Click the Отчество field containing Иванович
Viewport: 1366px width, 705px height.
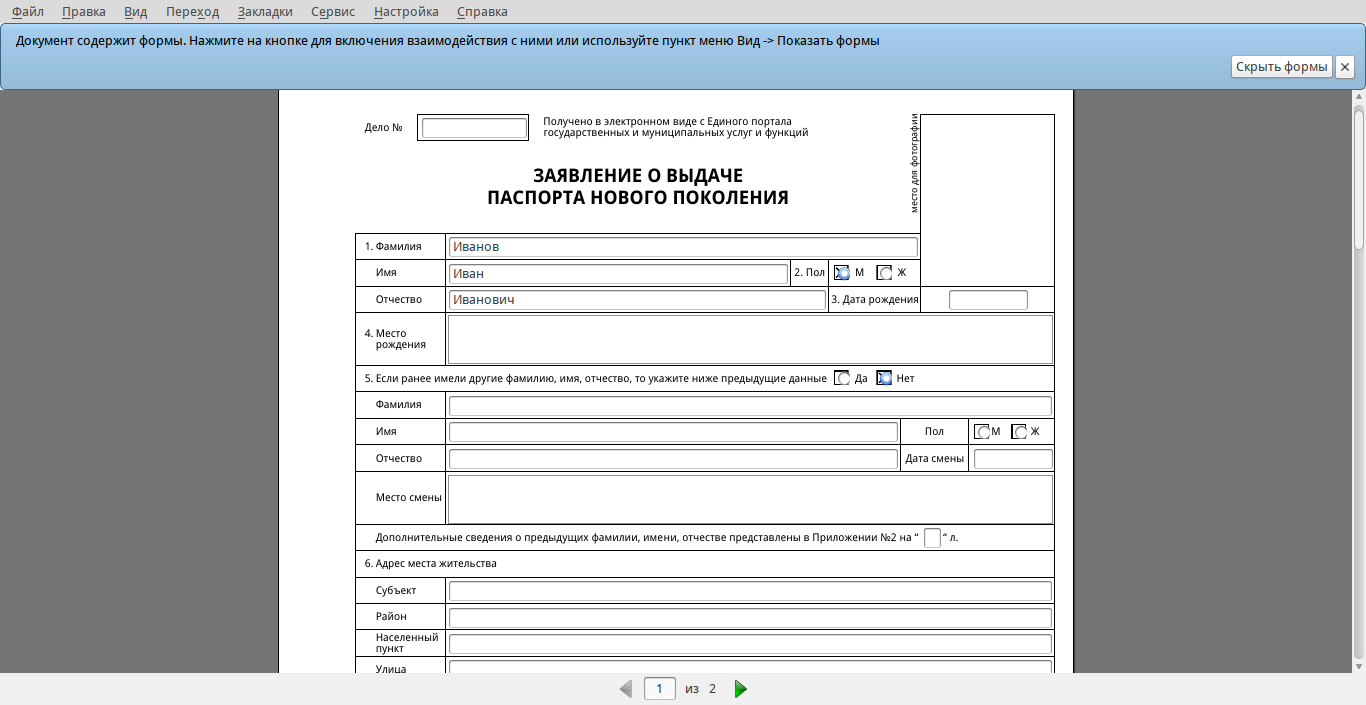click(x=638, y=300)
